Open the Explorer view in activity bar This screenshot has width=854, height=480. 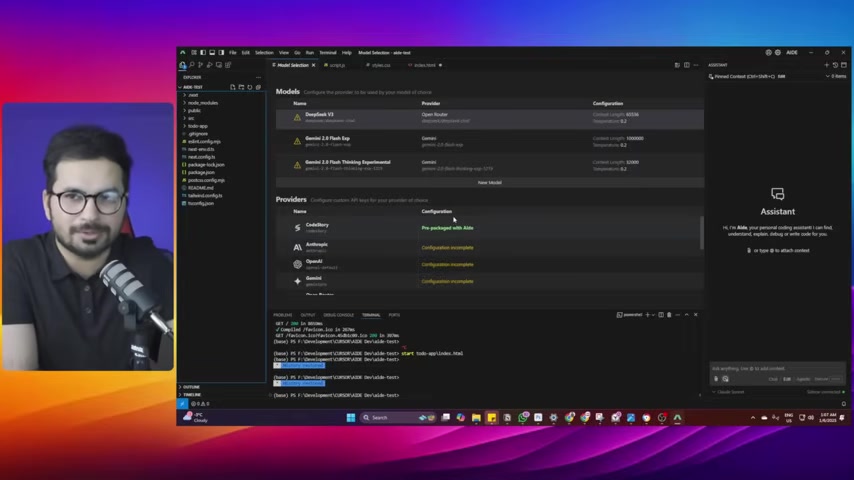pos(182,65)
